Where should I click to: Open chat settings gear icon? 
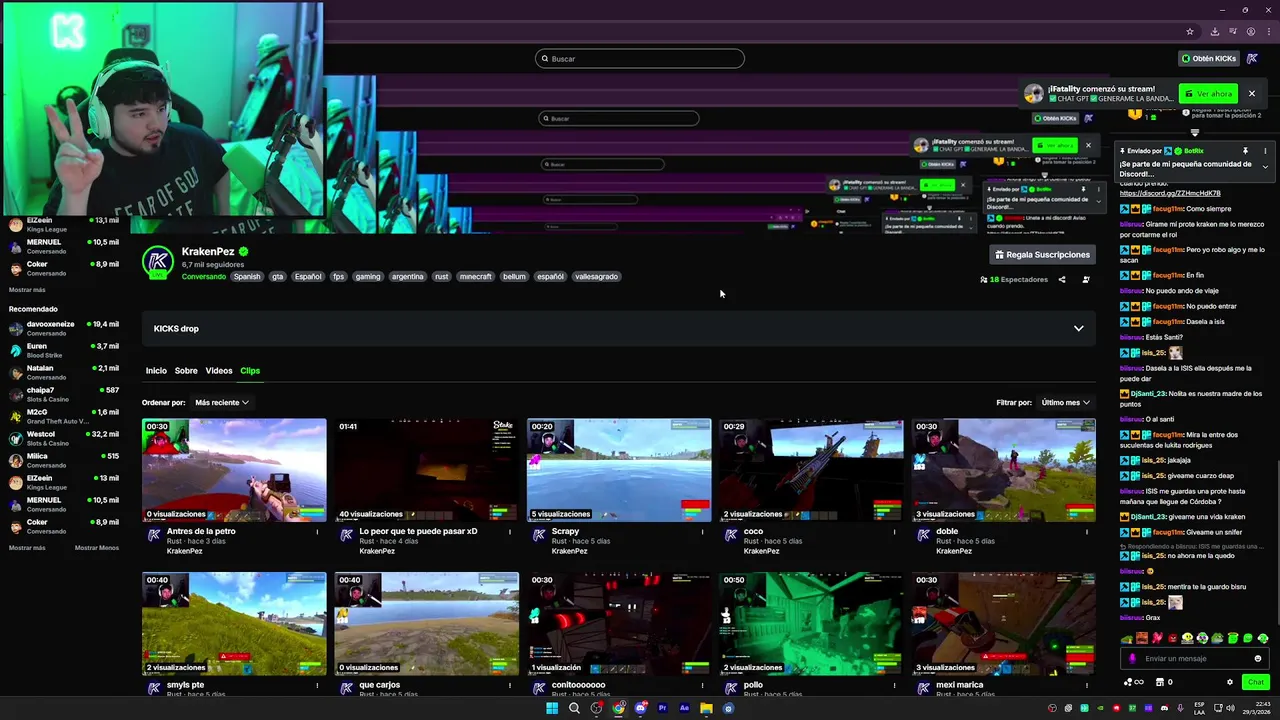tap(1230, 682)
